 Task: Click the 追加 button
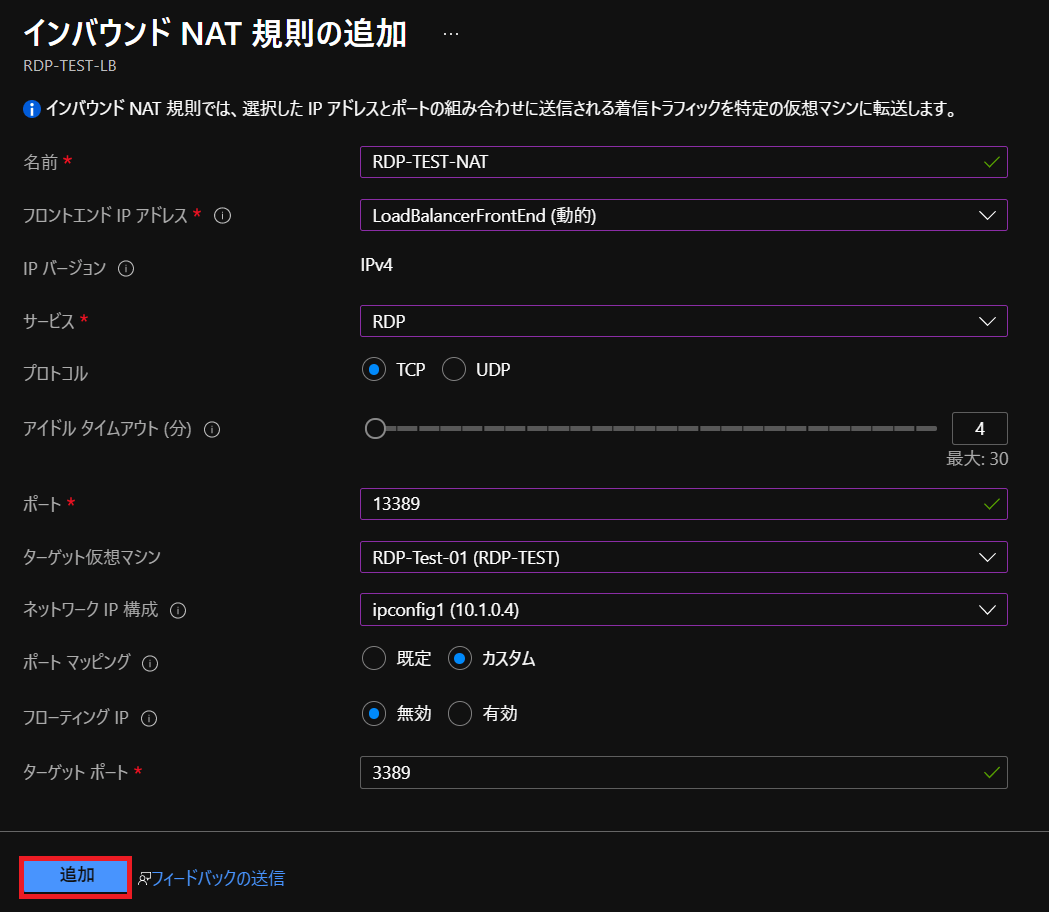(x=76, y=876)
